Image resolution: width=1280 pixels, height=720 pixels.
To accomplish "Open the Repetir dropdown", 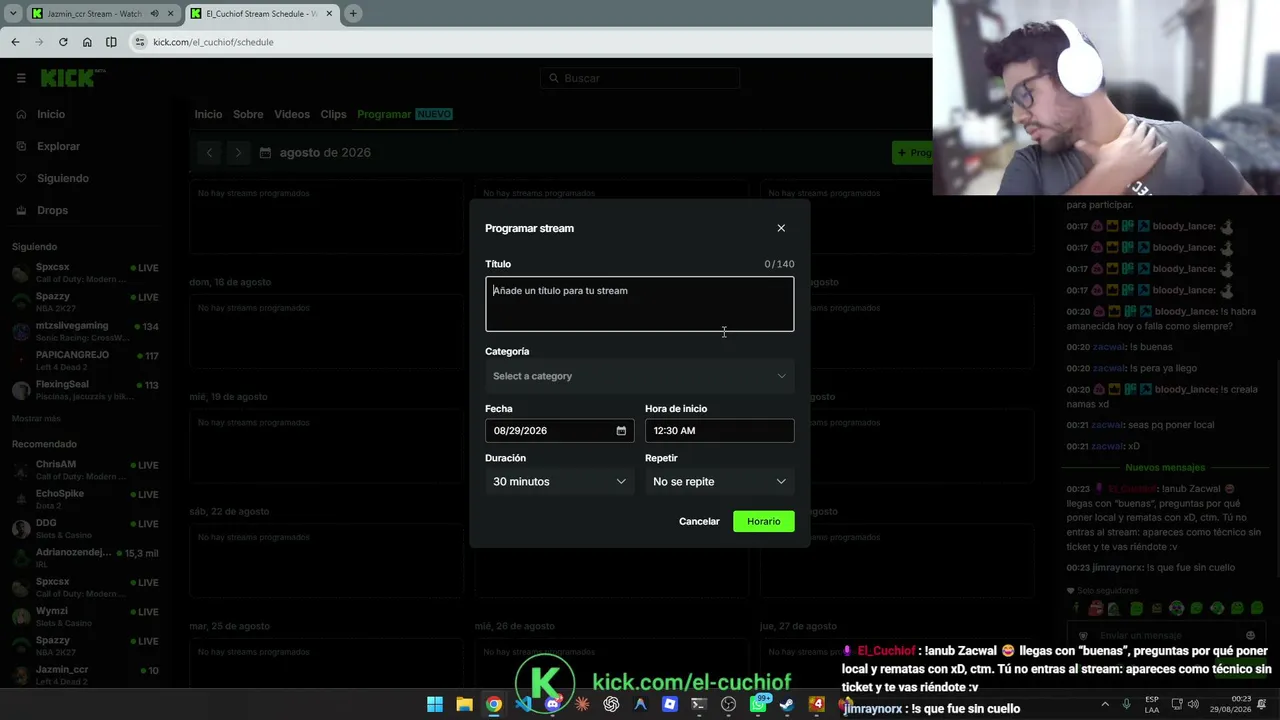I will 719,482.
